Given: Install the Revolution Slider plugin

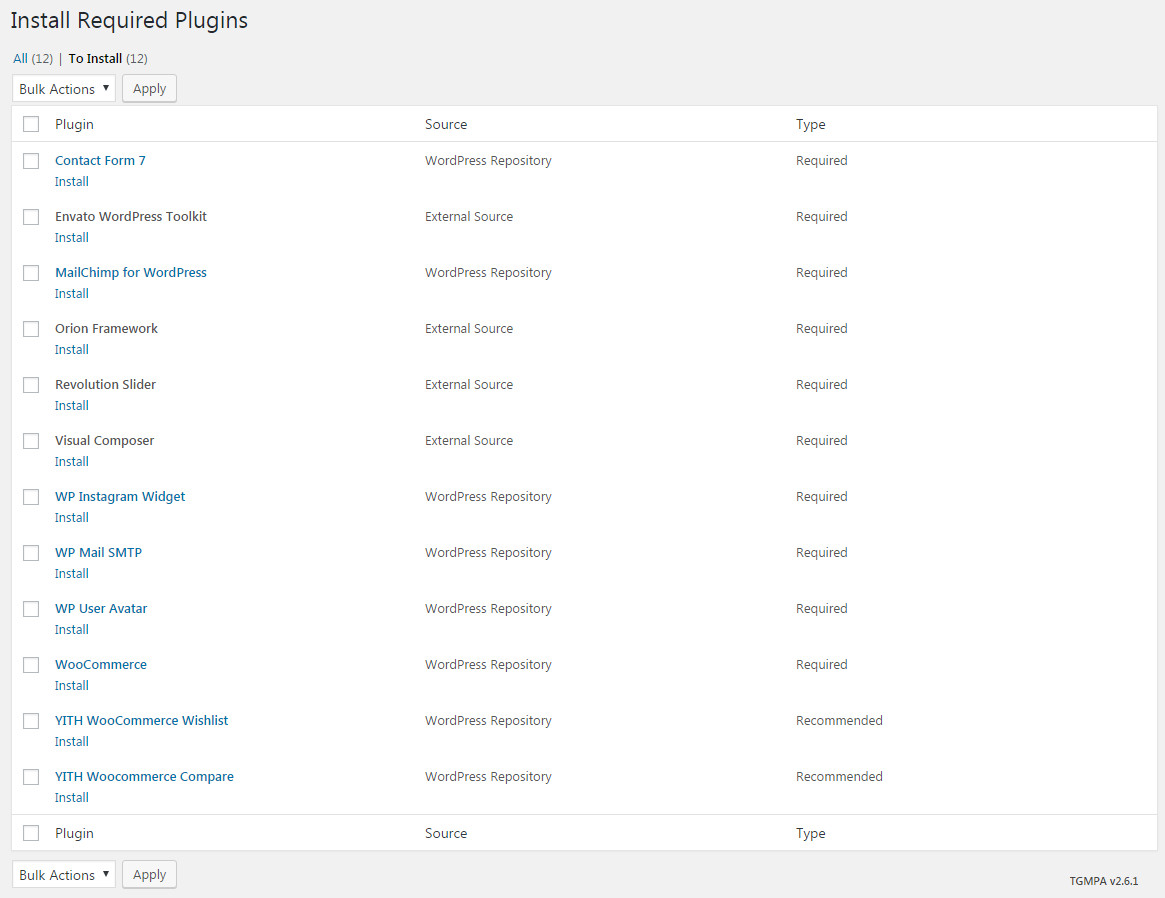Looking at the screenshot, I should pos(71,406).
